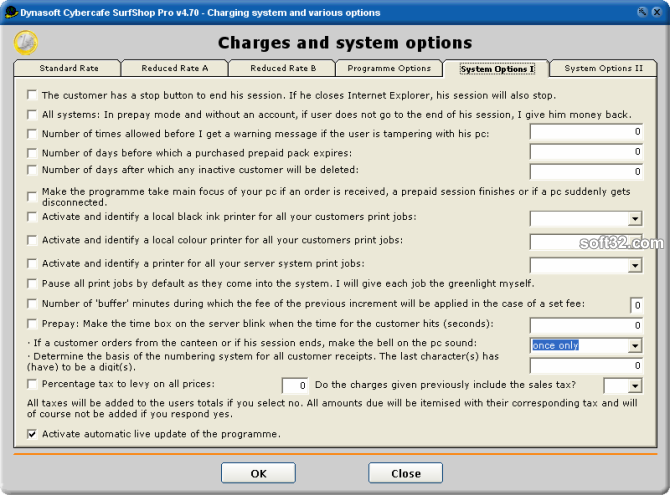
Task: Uncheck automatic live update of programme
Action: [x=32, y=434]
